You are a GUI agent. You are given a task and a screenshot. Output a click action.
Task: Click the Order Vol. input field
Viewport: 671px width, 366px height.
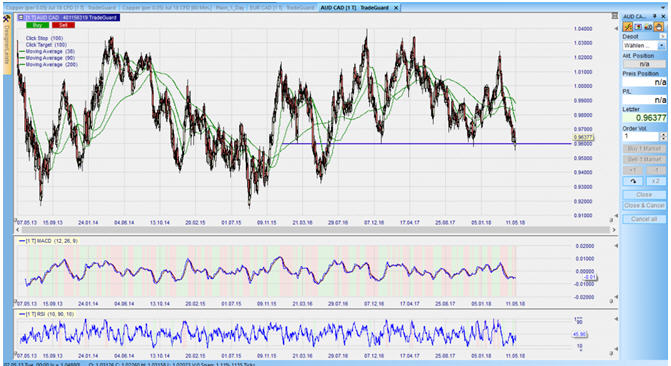(641, 136)
